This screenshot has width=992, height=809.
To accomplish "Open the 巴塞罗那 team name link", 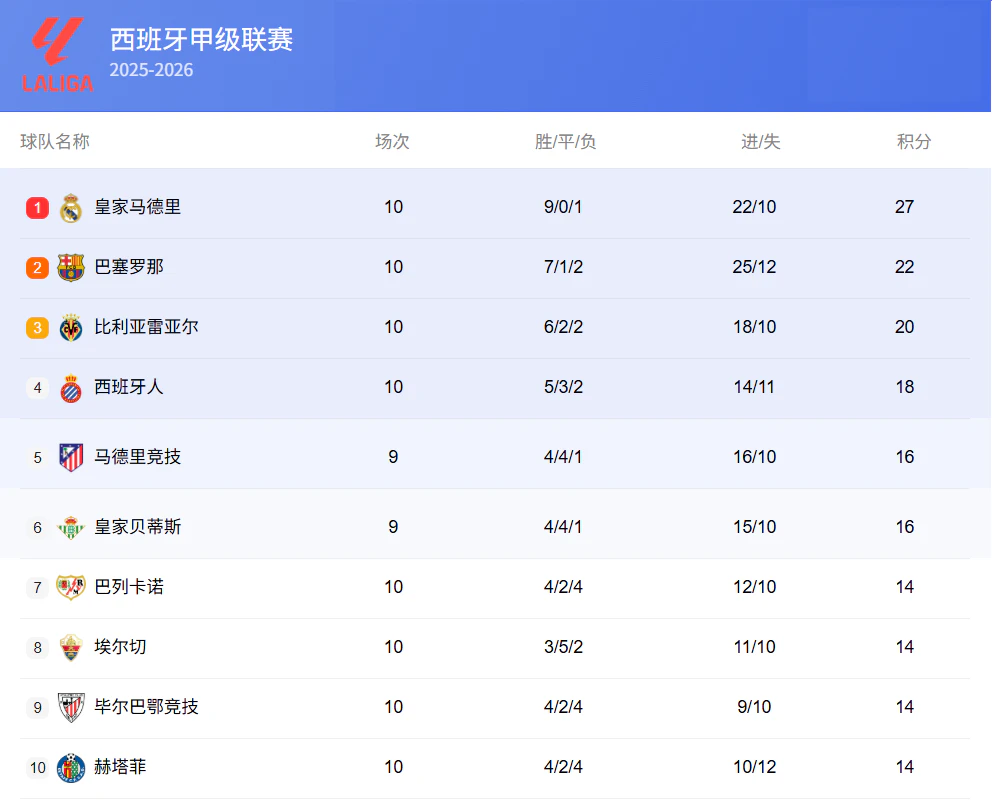I will click(129, 267).
